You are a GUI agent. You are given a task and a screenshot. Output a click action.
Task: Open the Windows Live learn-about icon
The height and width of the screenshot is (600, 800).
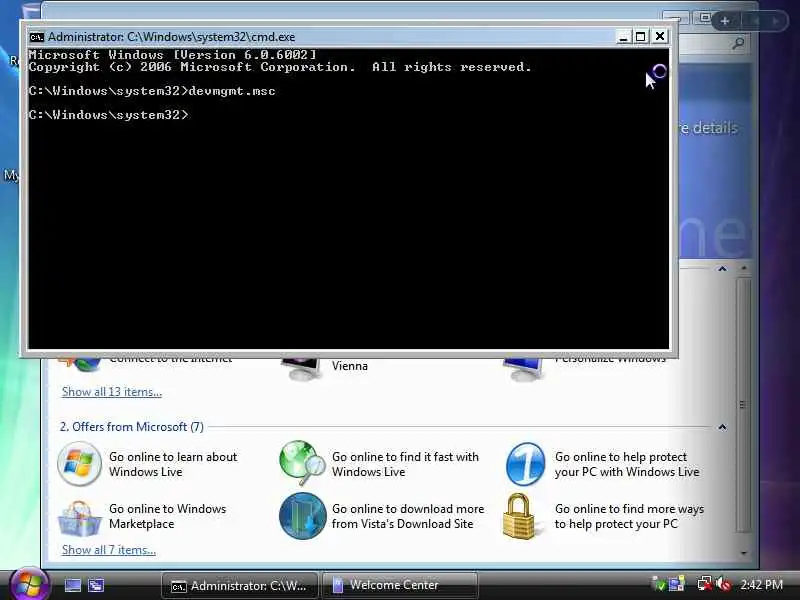[79, 464]
